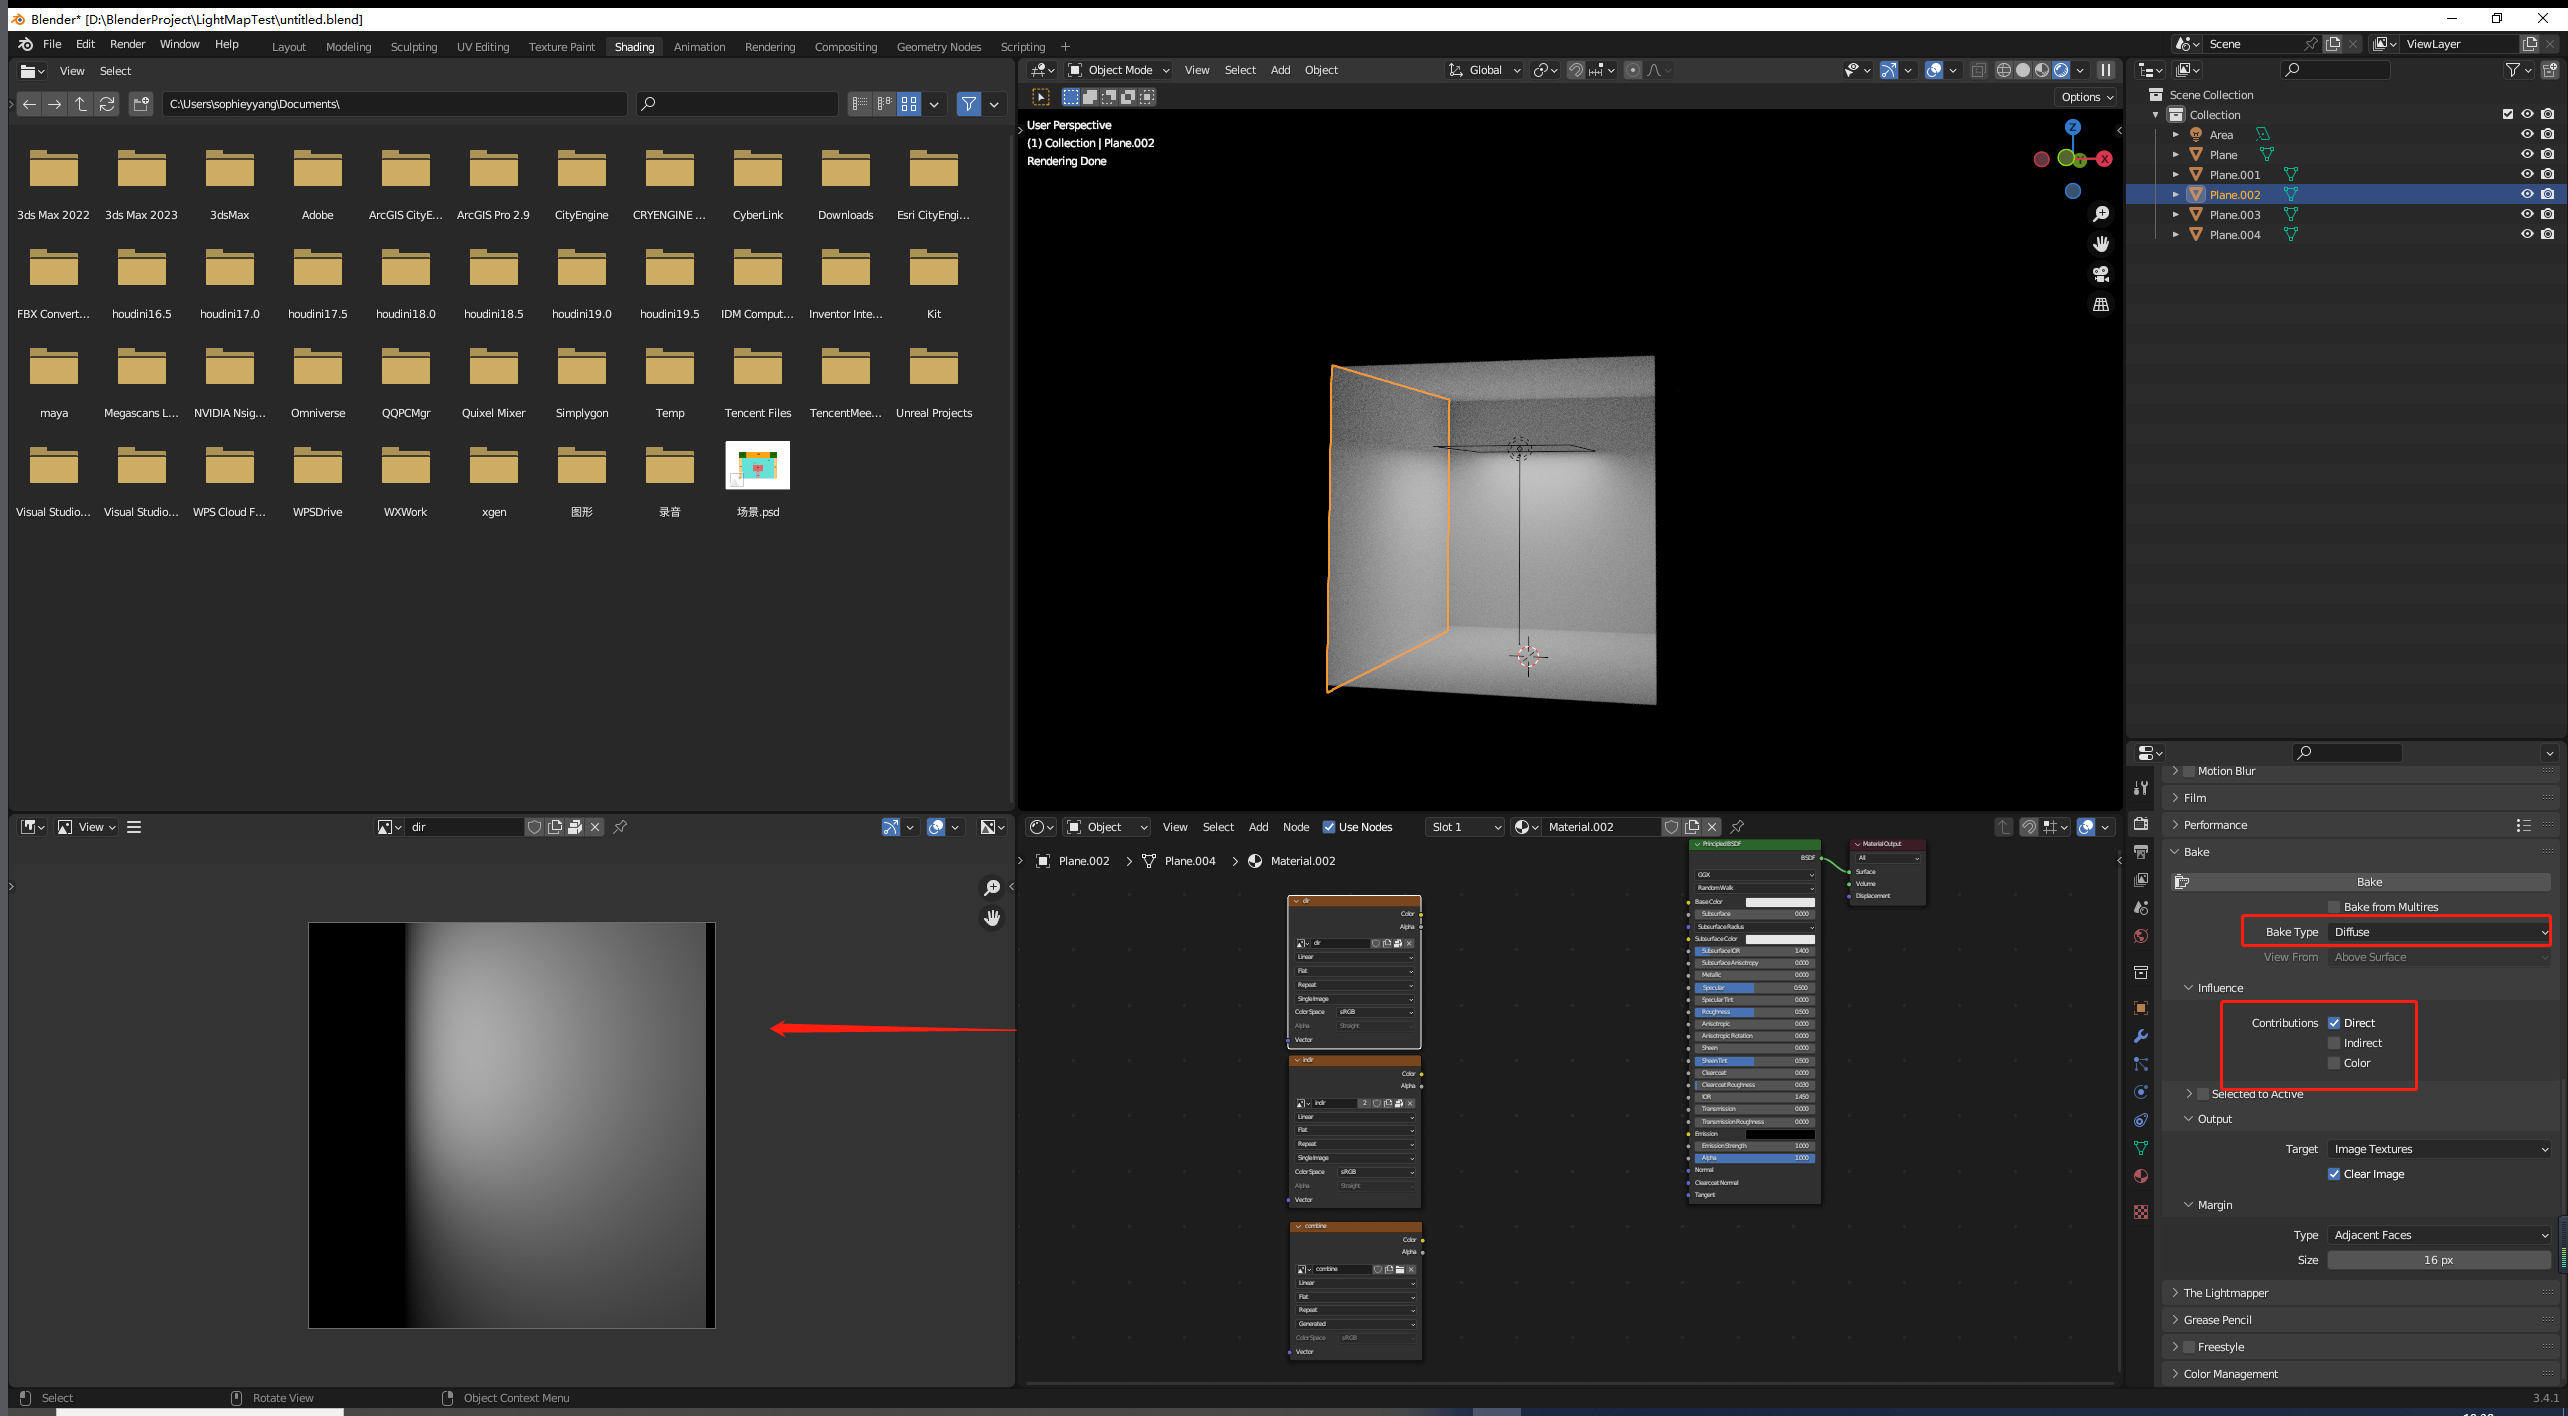
Task: Create new folder in file browser
Action: point(141,104)
